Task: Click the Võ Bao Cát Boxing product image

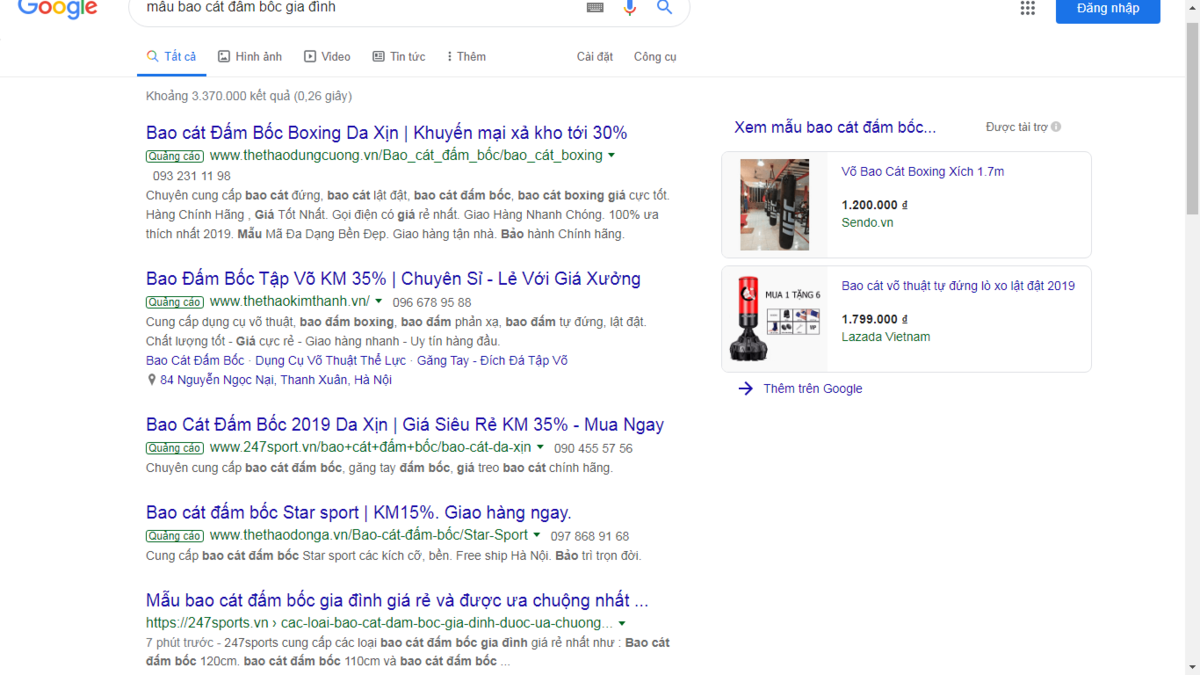Action: pyautogui.click(x=774, y=205)
